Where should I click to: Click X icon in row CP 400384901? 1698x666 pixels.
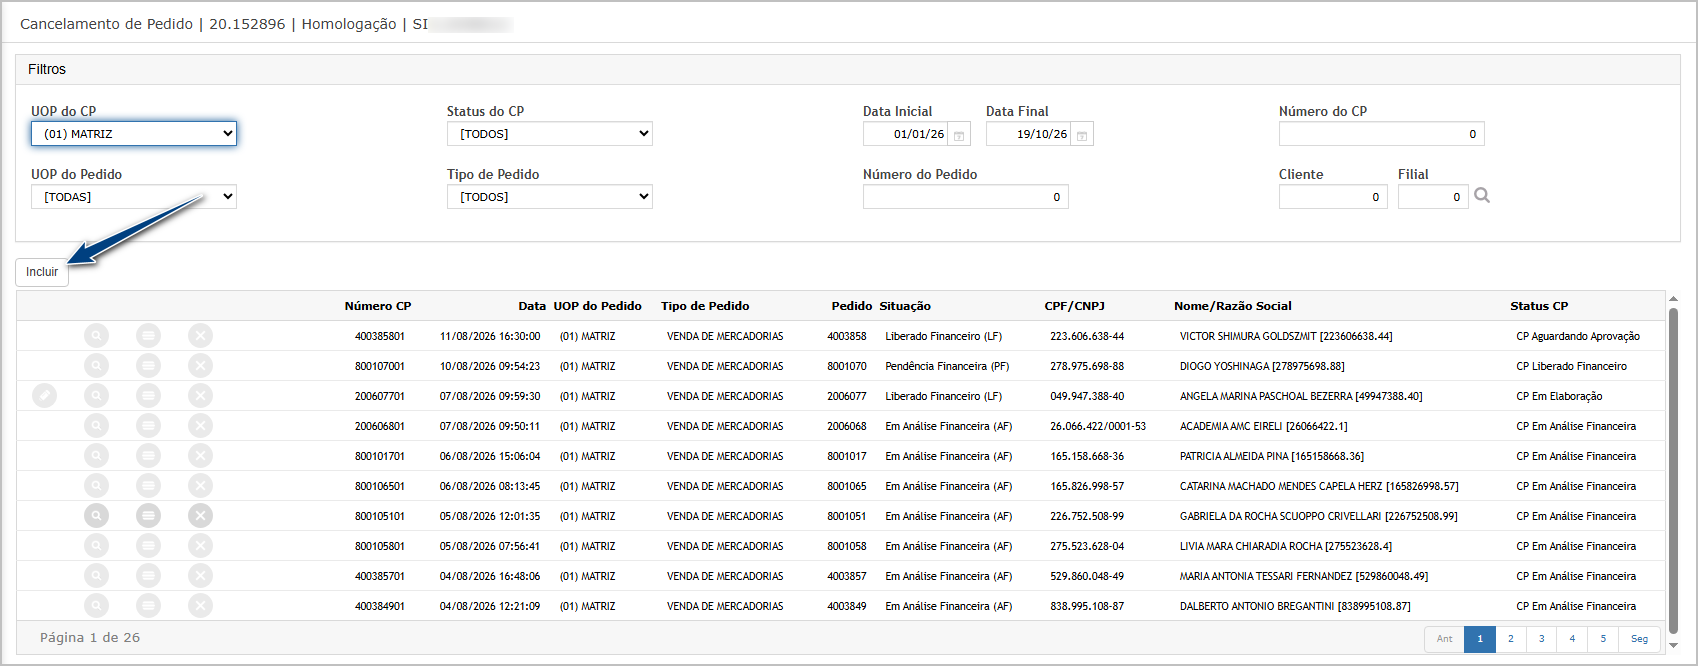point(200,606)
